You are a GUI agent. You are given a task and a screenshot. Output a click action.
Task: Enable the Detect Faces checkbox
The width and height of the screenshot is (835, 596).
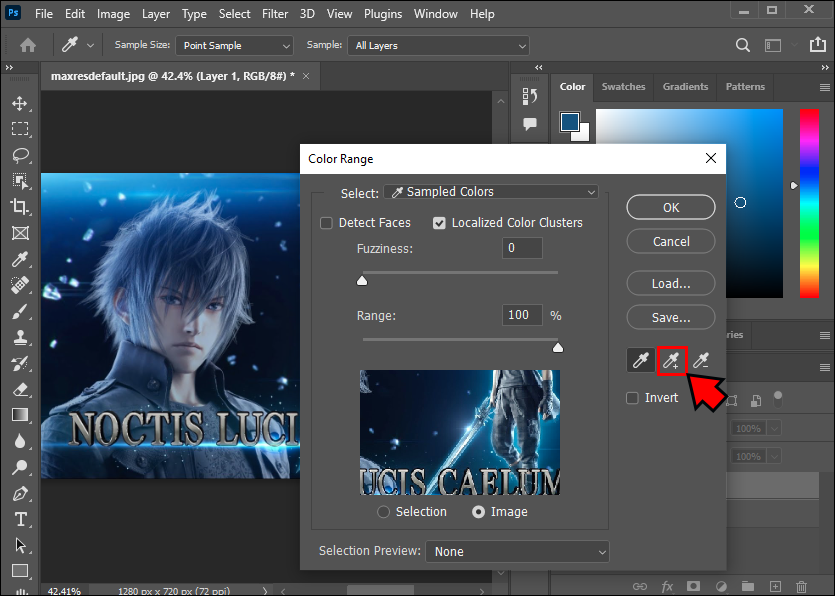[326, 223]
